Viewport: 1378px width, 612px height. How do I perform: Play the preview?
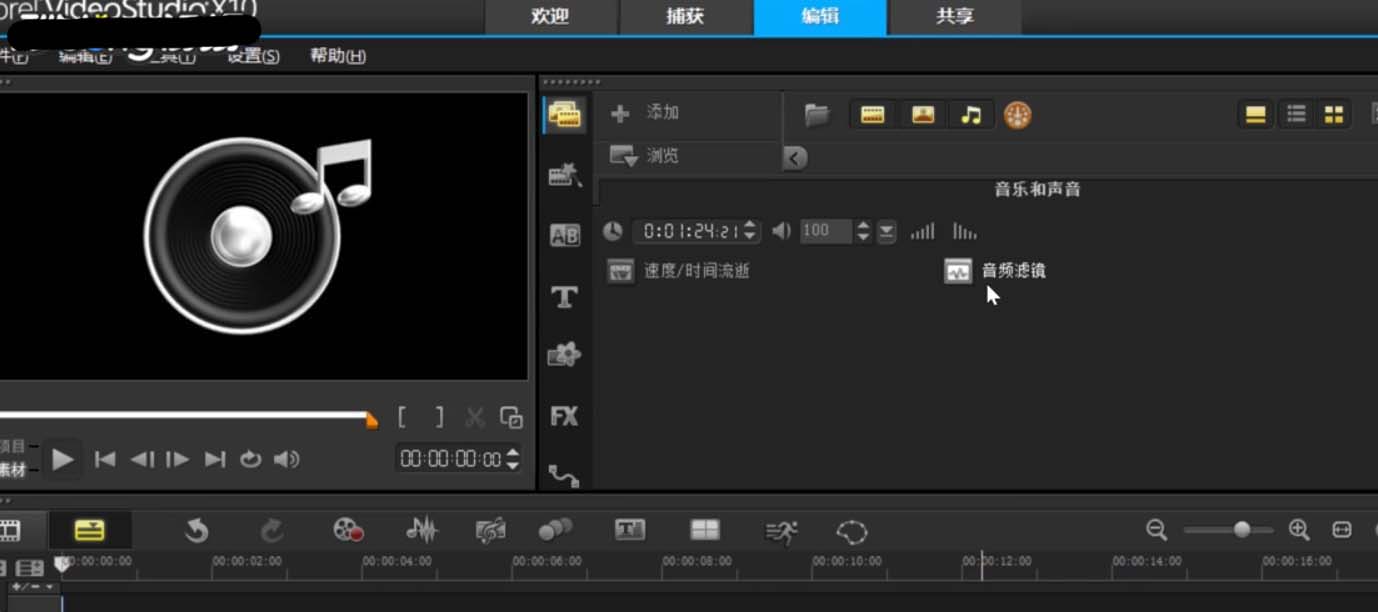pyautogui.click(x=62, y=459)
